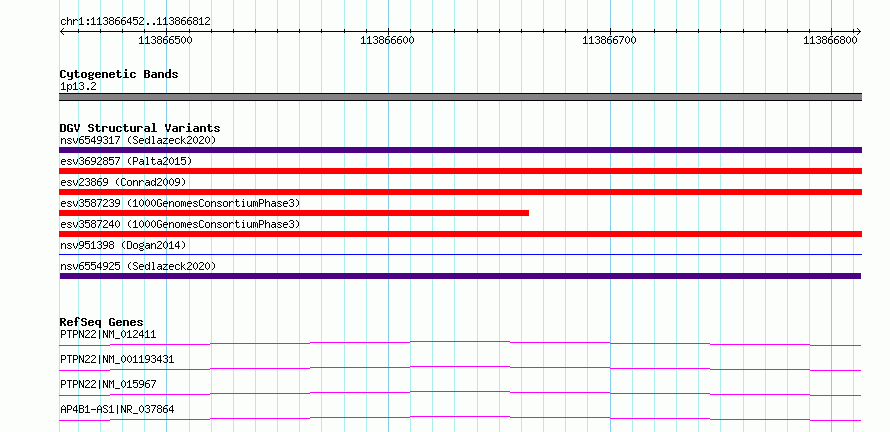The height and width of the screenshot is (432, 890).
Task: Click the 1p13.2 band label
Action: pos(77,86)
